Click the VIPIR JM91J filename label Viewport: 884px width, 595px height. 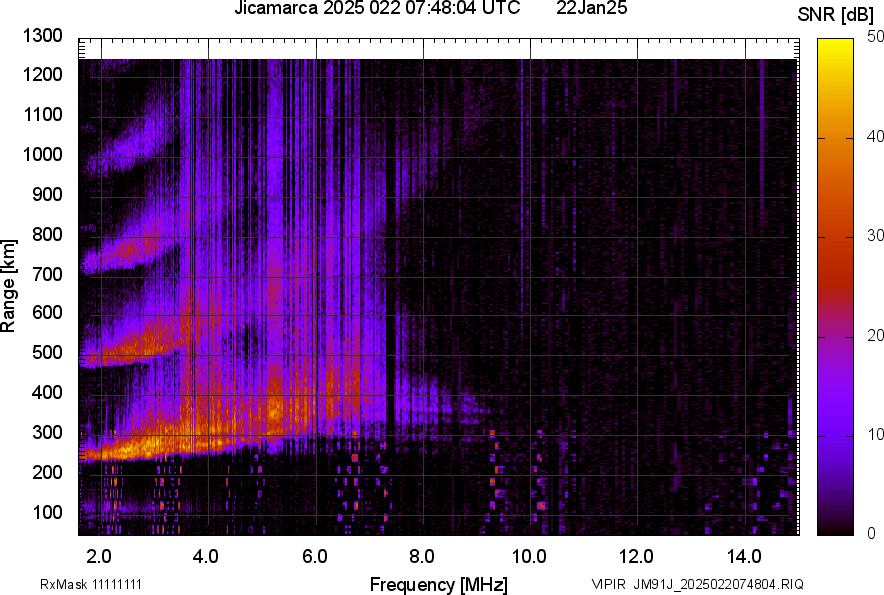point(697,584)
